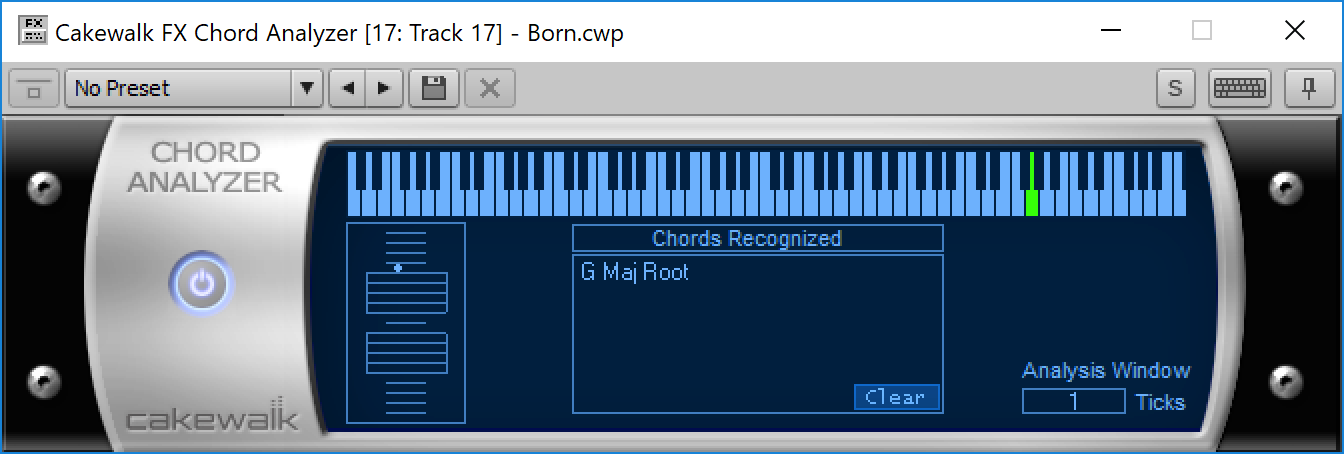Toggle the Chord Analyzer power button

[x=202, y=284]
